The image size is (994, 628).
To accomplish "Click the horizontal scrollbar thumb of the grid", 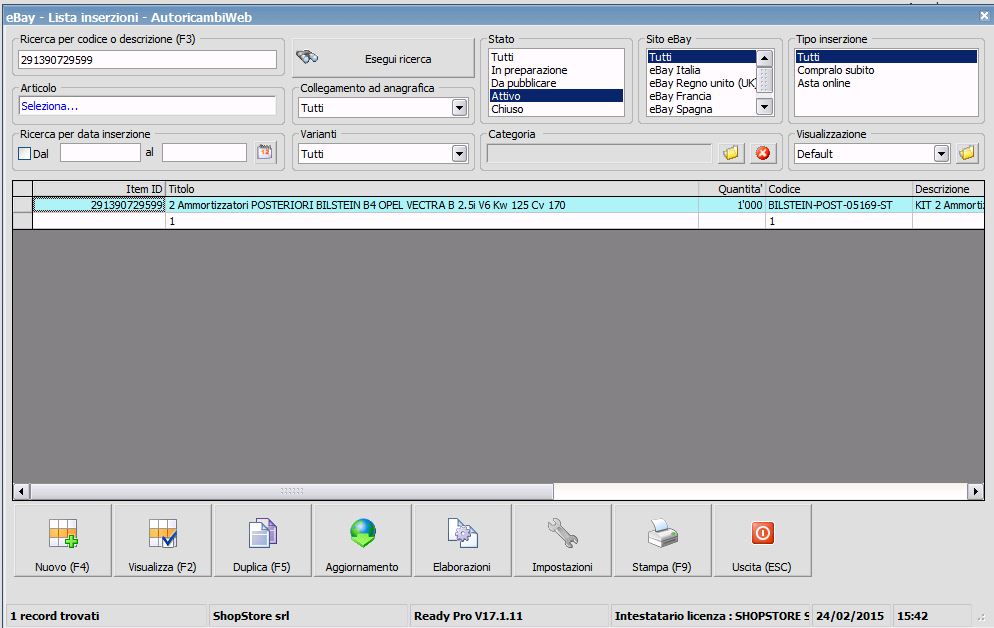I will (x=292, y=491).
